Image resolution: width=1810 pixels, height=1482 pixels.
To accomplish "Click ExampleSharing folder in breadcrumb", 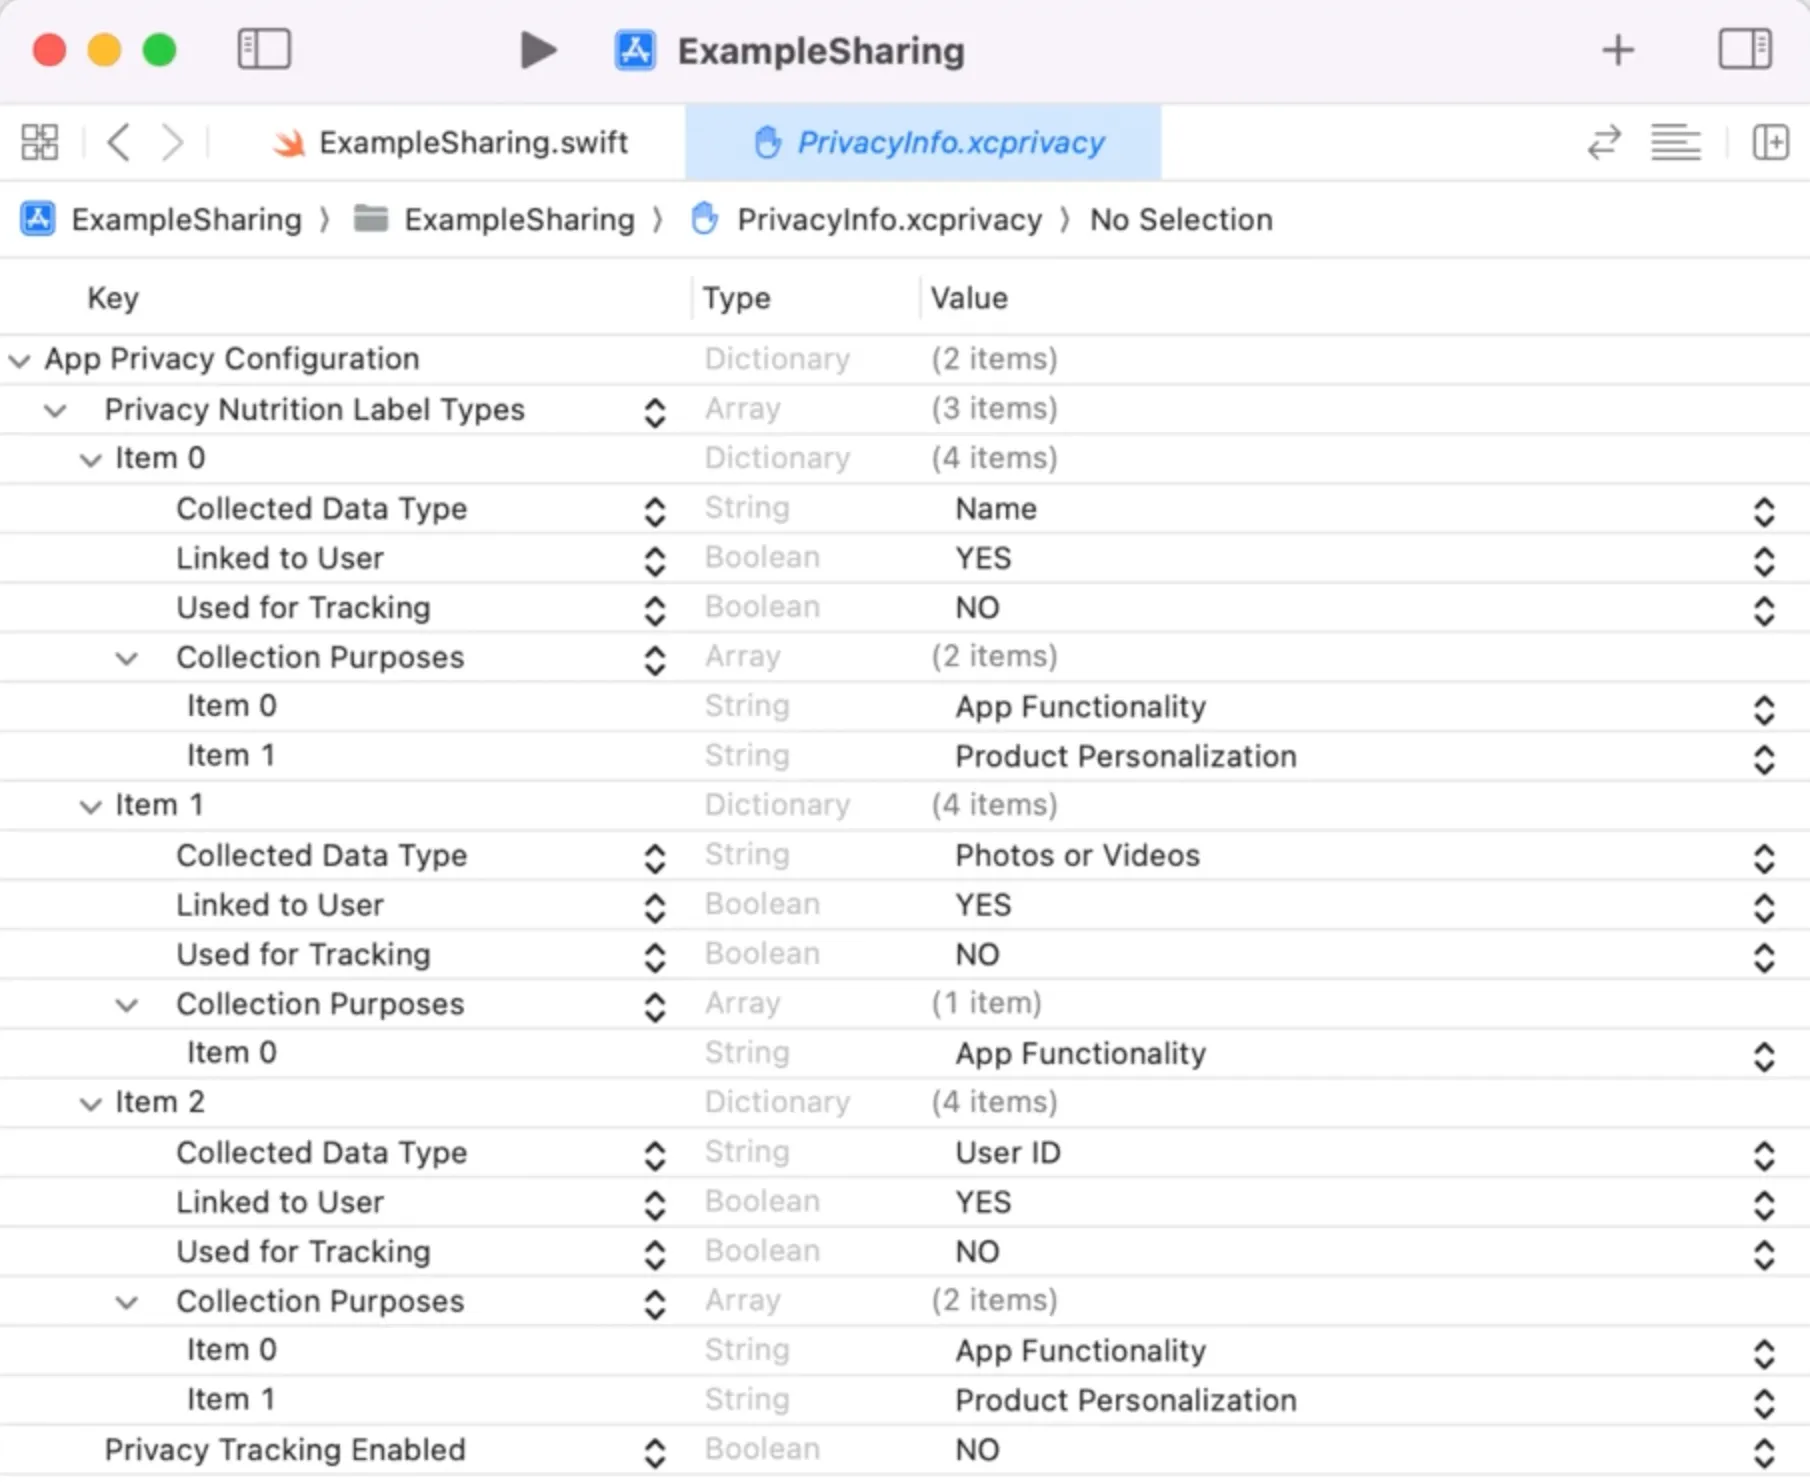I will [x=519, y=219].
